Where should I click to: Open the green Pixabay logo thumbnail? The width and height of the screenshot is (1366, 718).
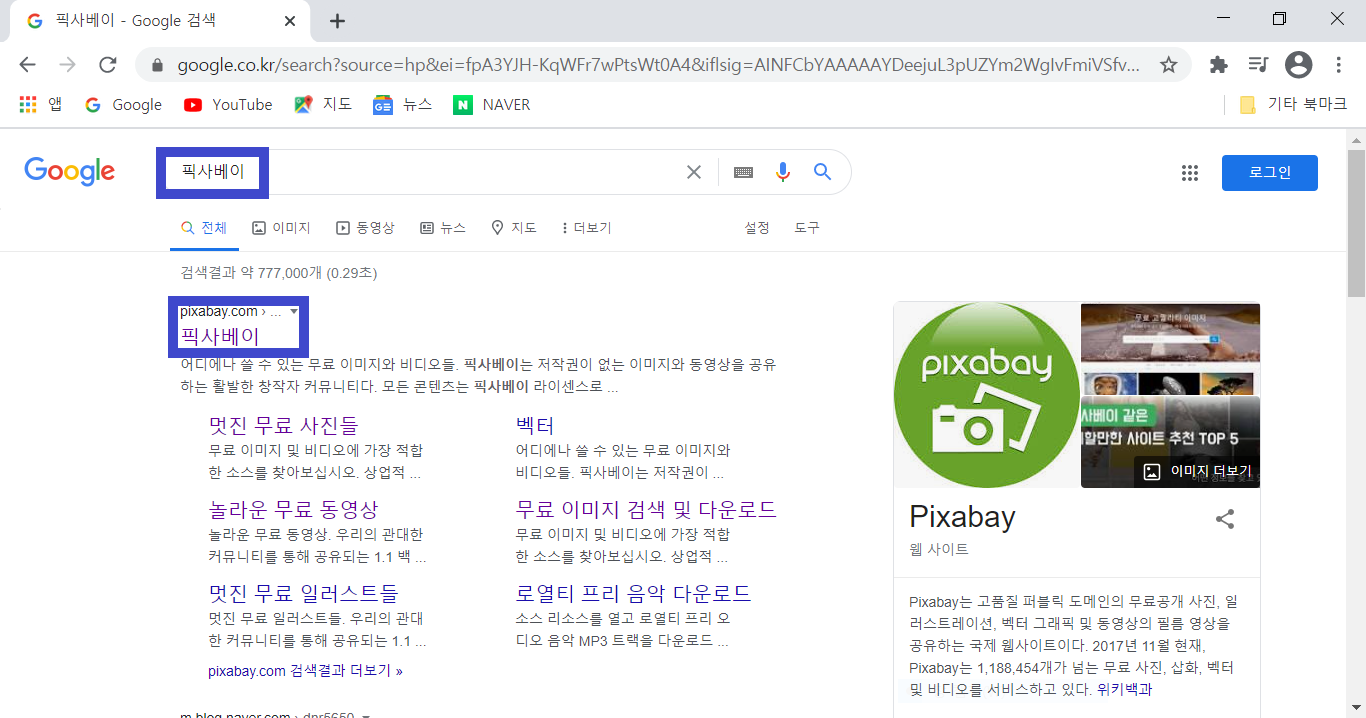[986, 395]
